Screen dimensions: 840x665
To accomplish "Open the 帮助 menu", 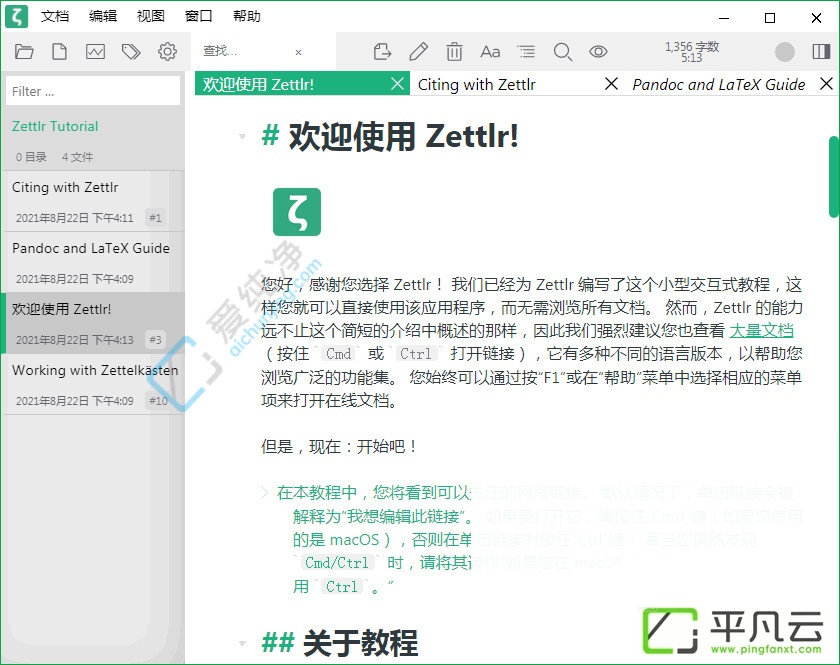I will point(246,17).
